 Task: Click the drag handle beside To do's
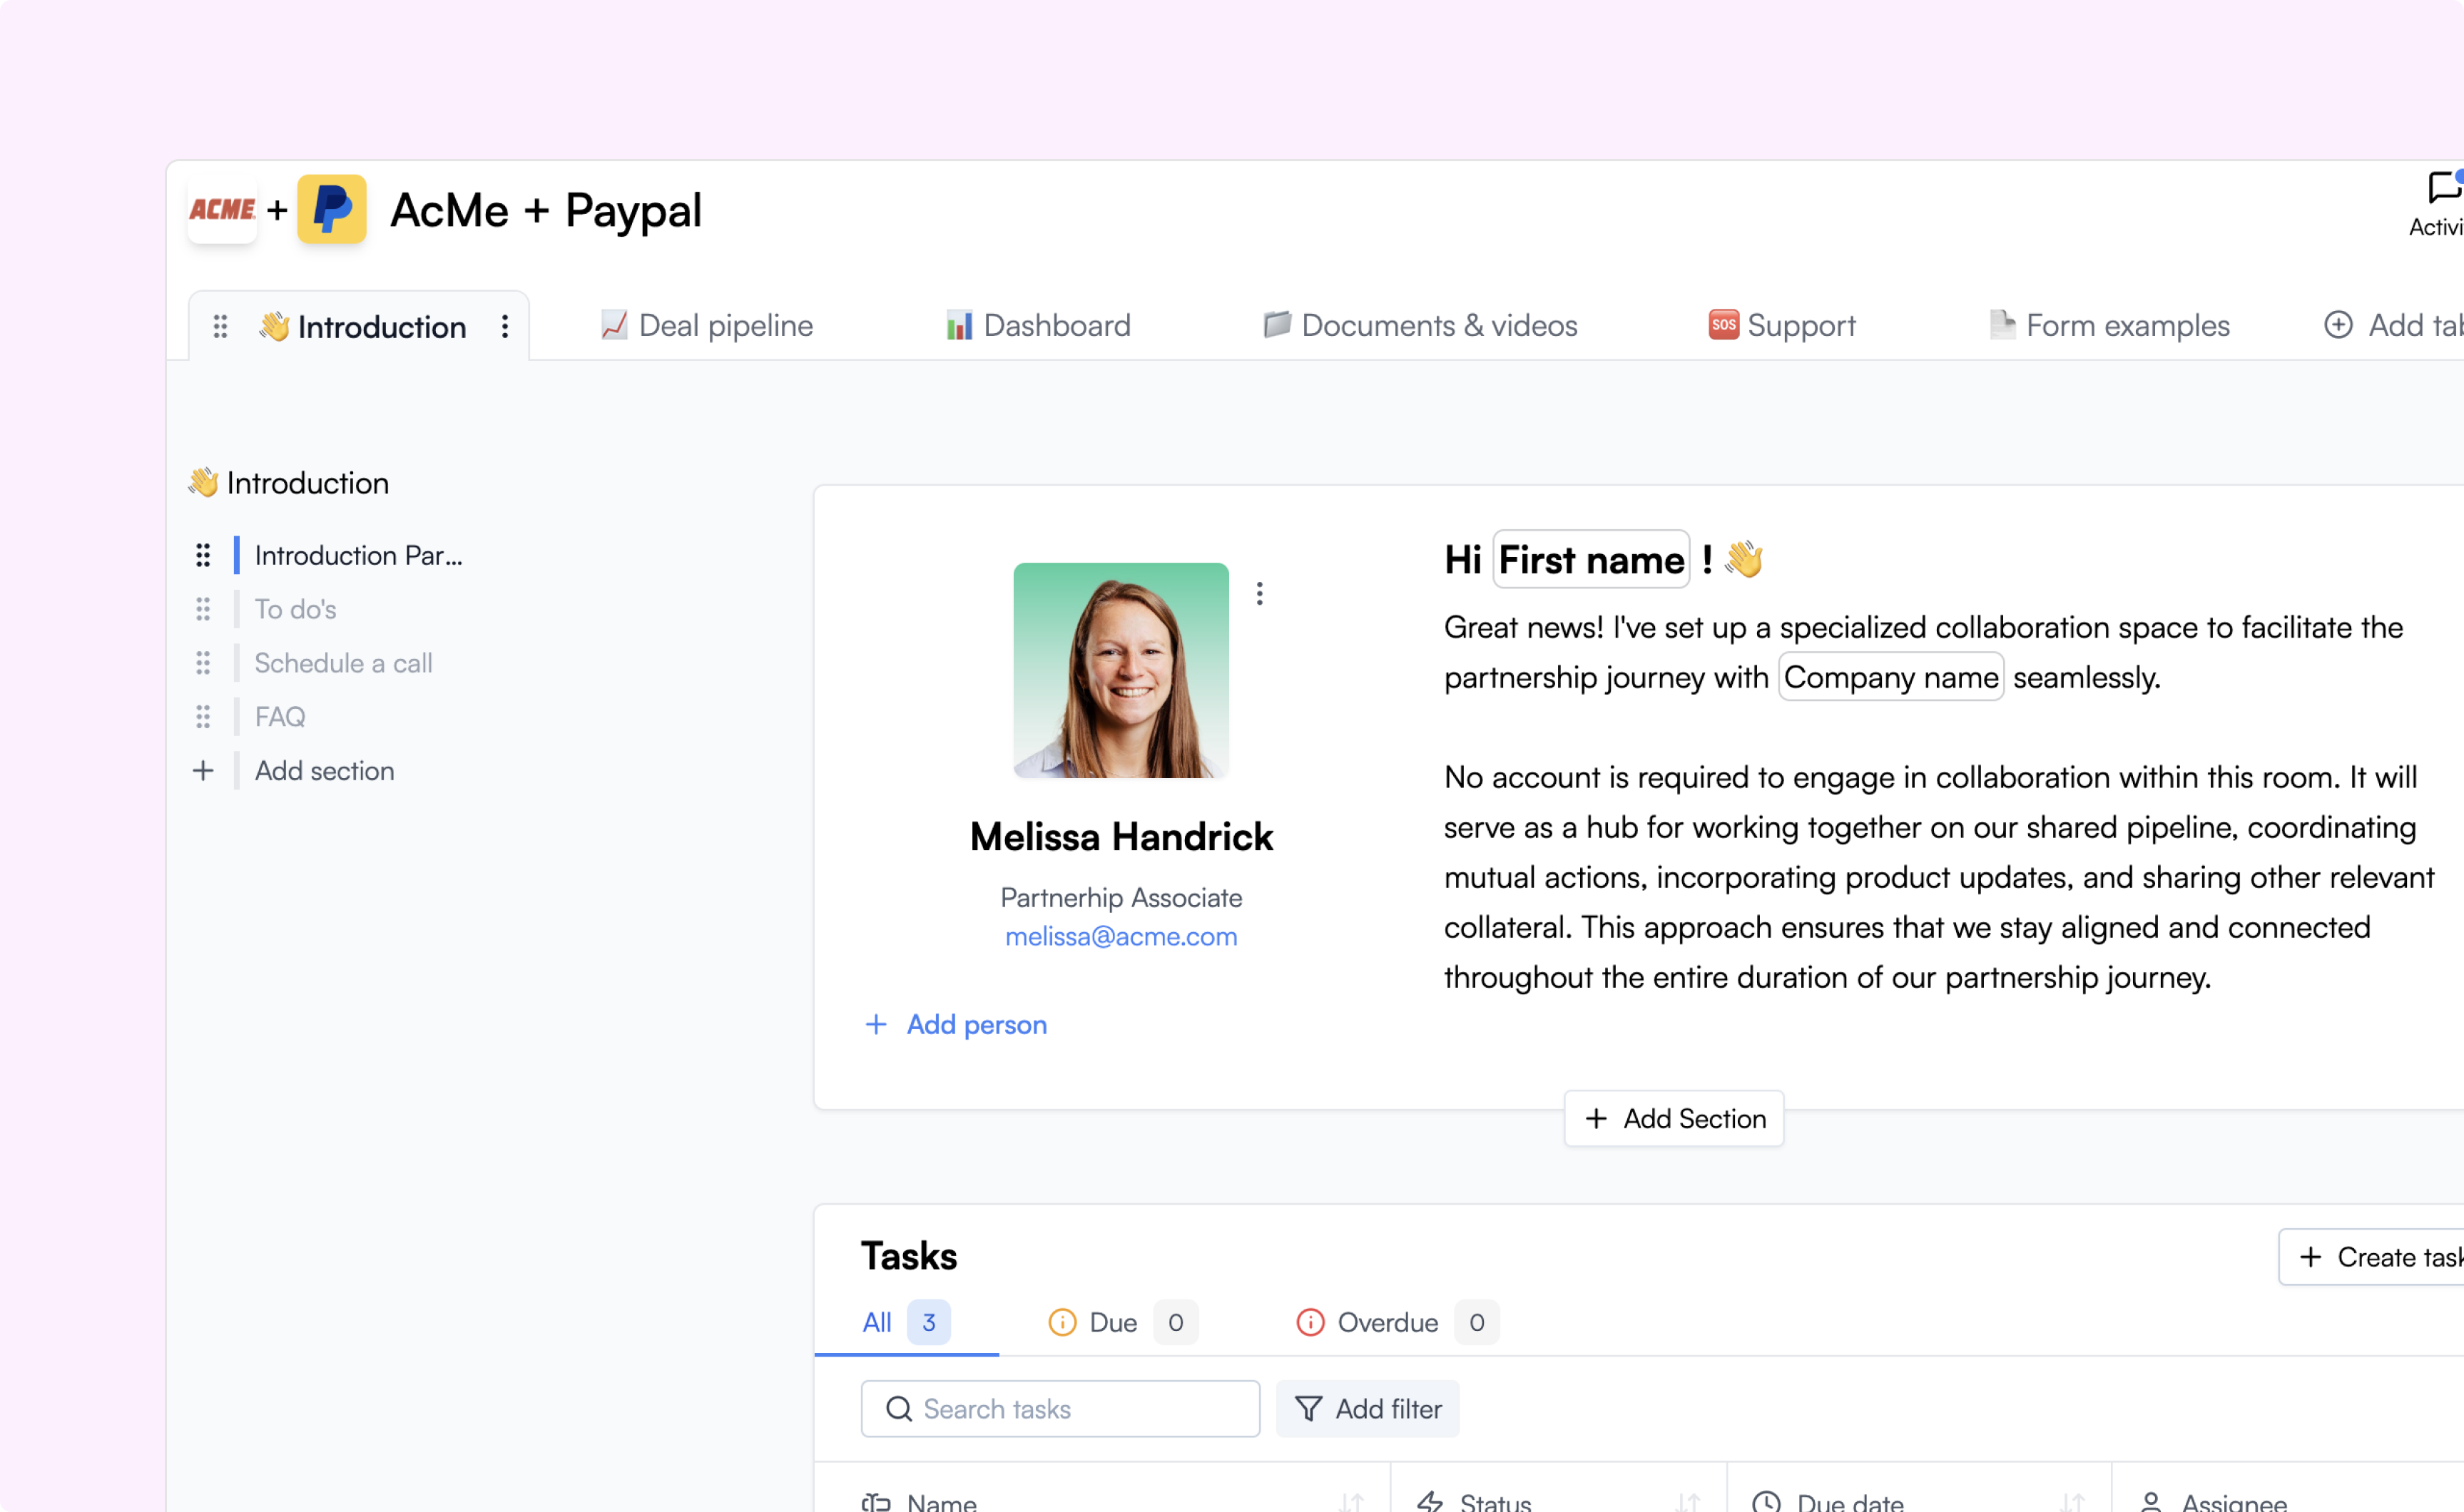[x=203, y=609]
